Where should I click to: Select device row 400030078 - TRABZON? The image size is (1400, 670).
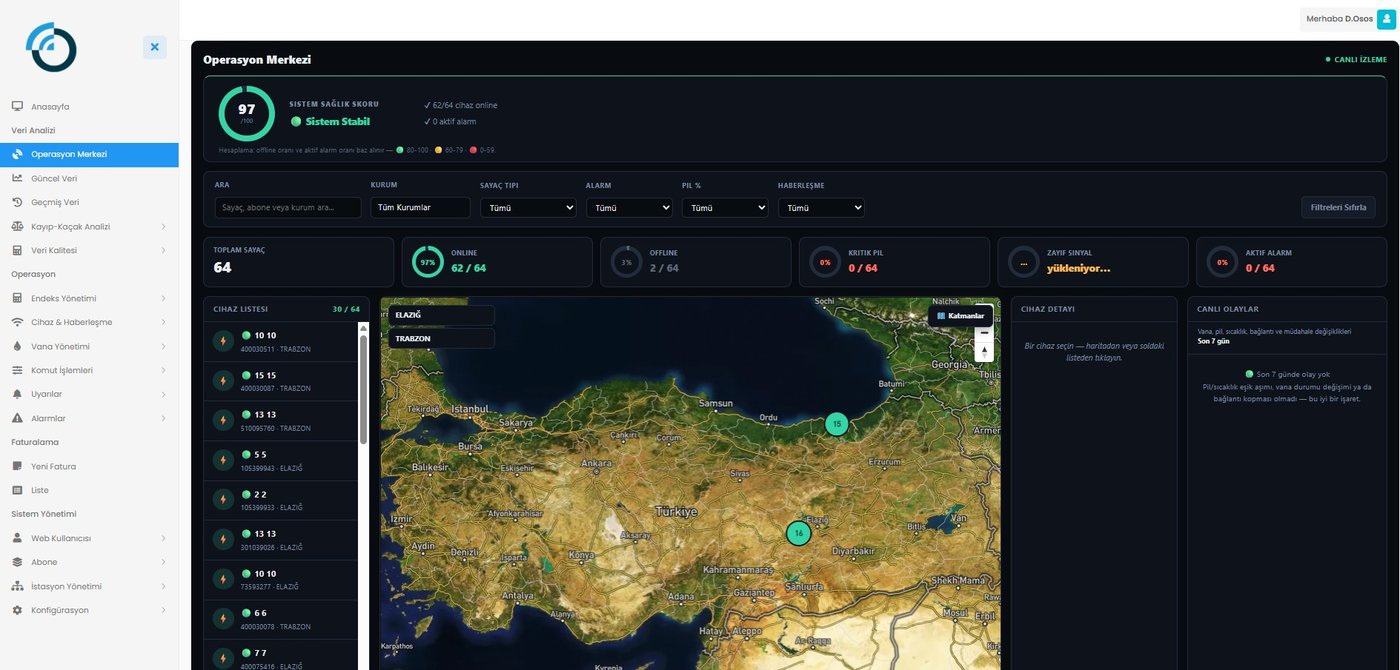click(x=280, y=620)
